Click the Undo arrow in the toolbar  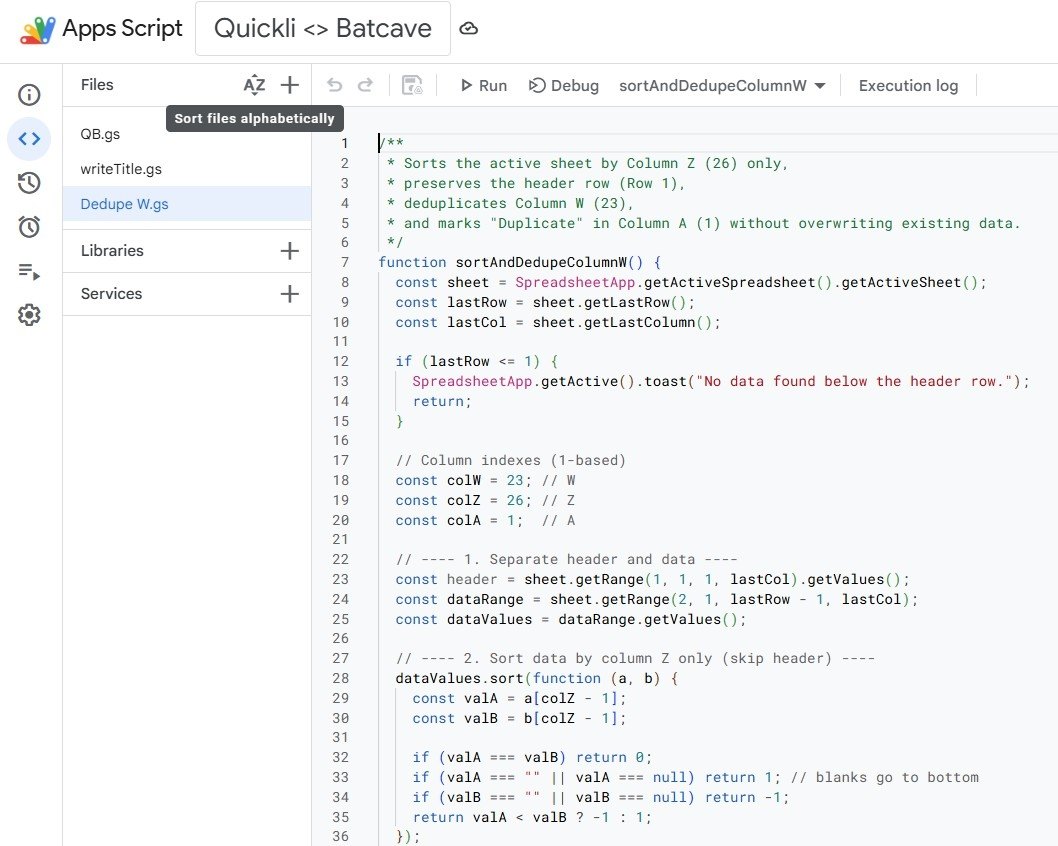[x=334, y=85]
